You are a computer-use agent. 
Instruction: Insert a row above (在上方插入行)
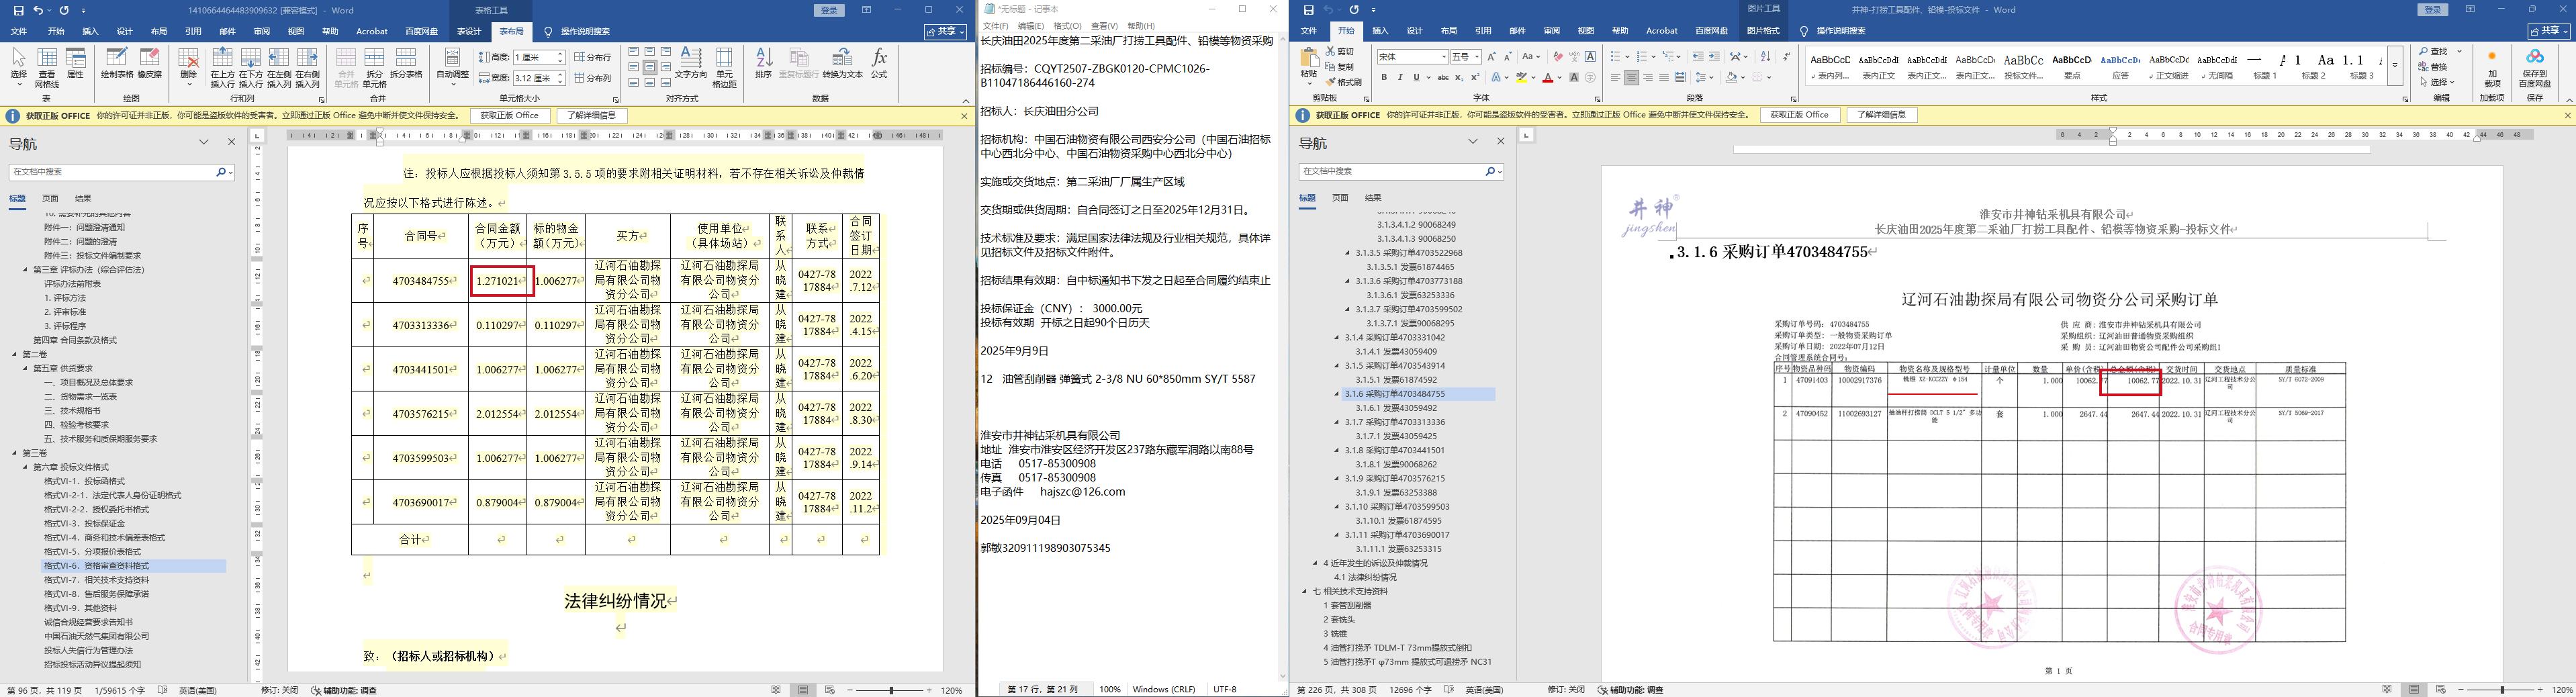pyautogui.click(x=223, y=67)
